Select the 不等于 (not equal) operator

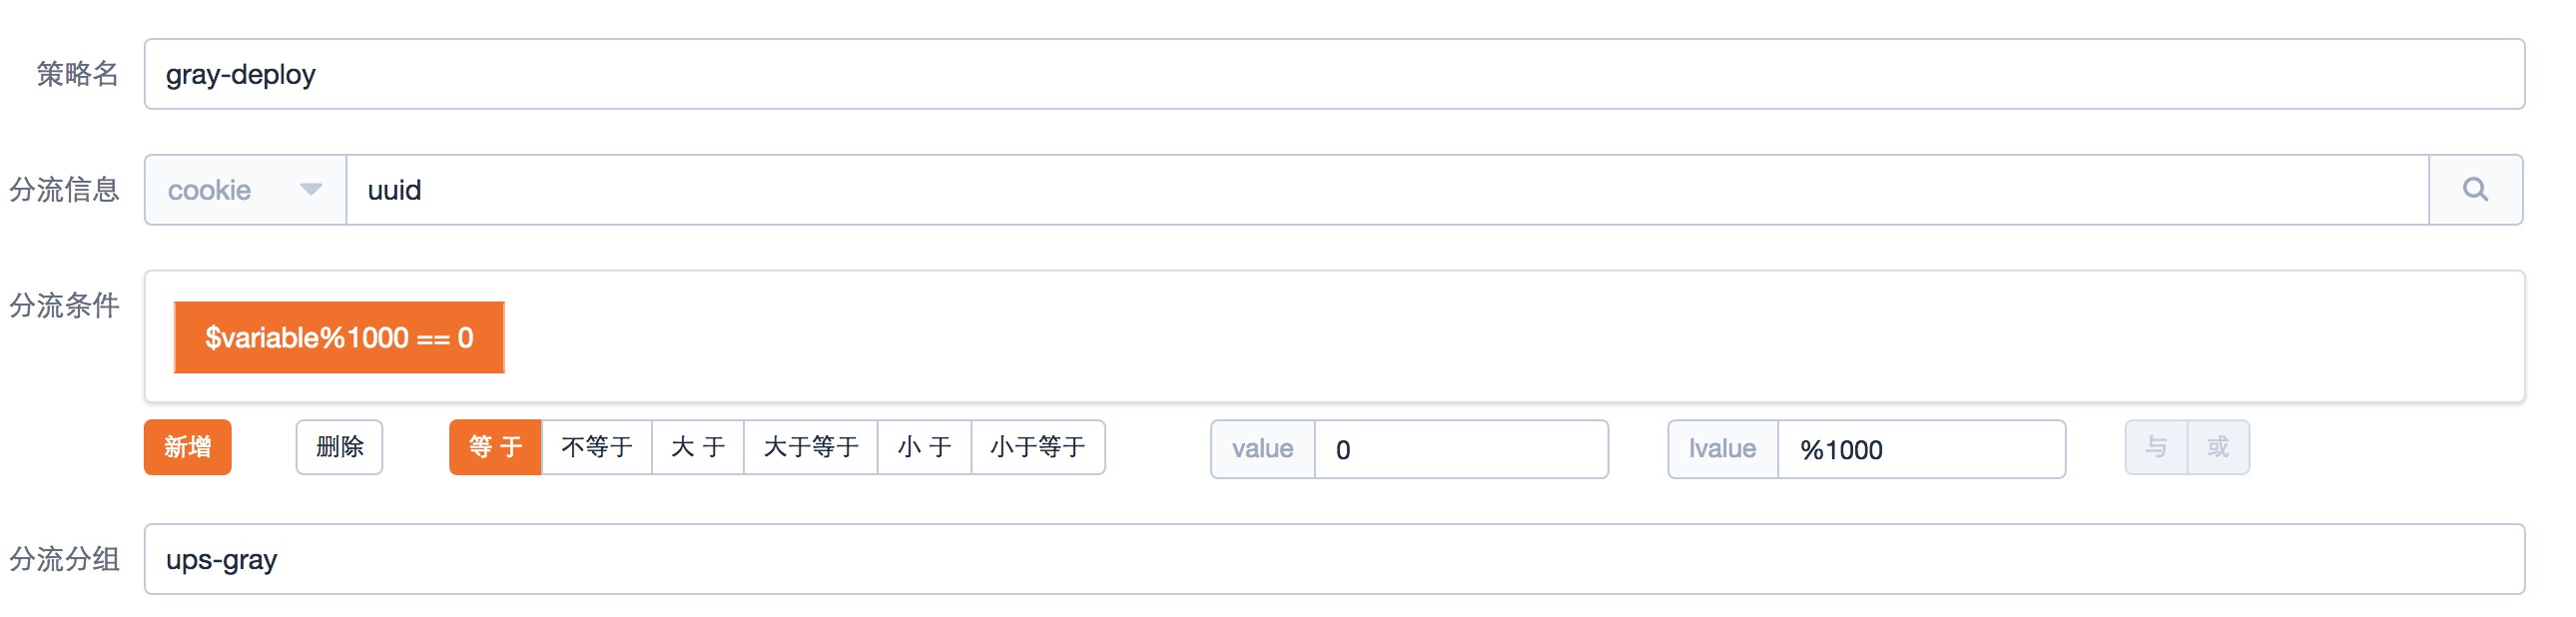[x=596, y=448]
